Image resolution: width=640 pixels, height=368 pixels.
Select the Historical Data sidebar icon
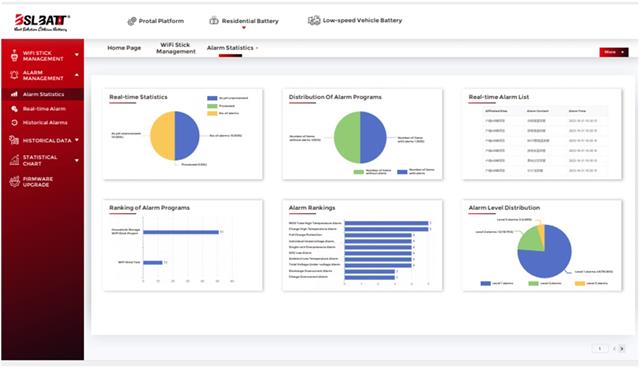pyautogui.click(x=14, y=140)
